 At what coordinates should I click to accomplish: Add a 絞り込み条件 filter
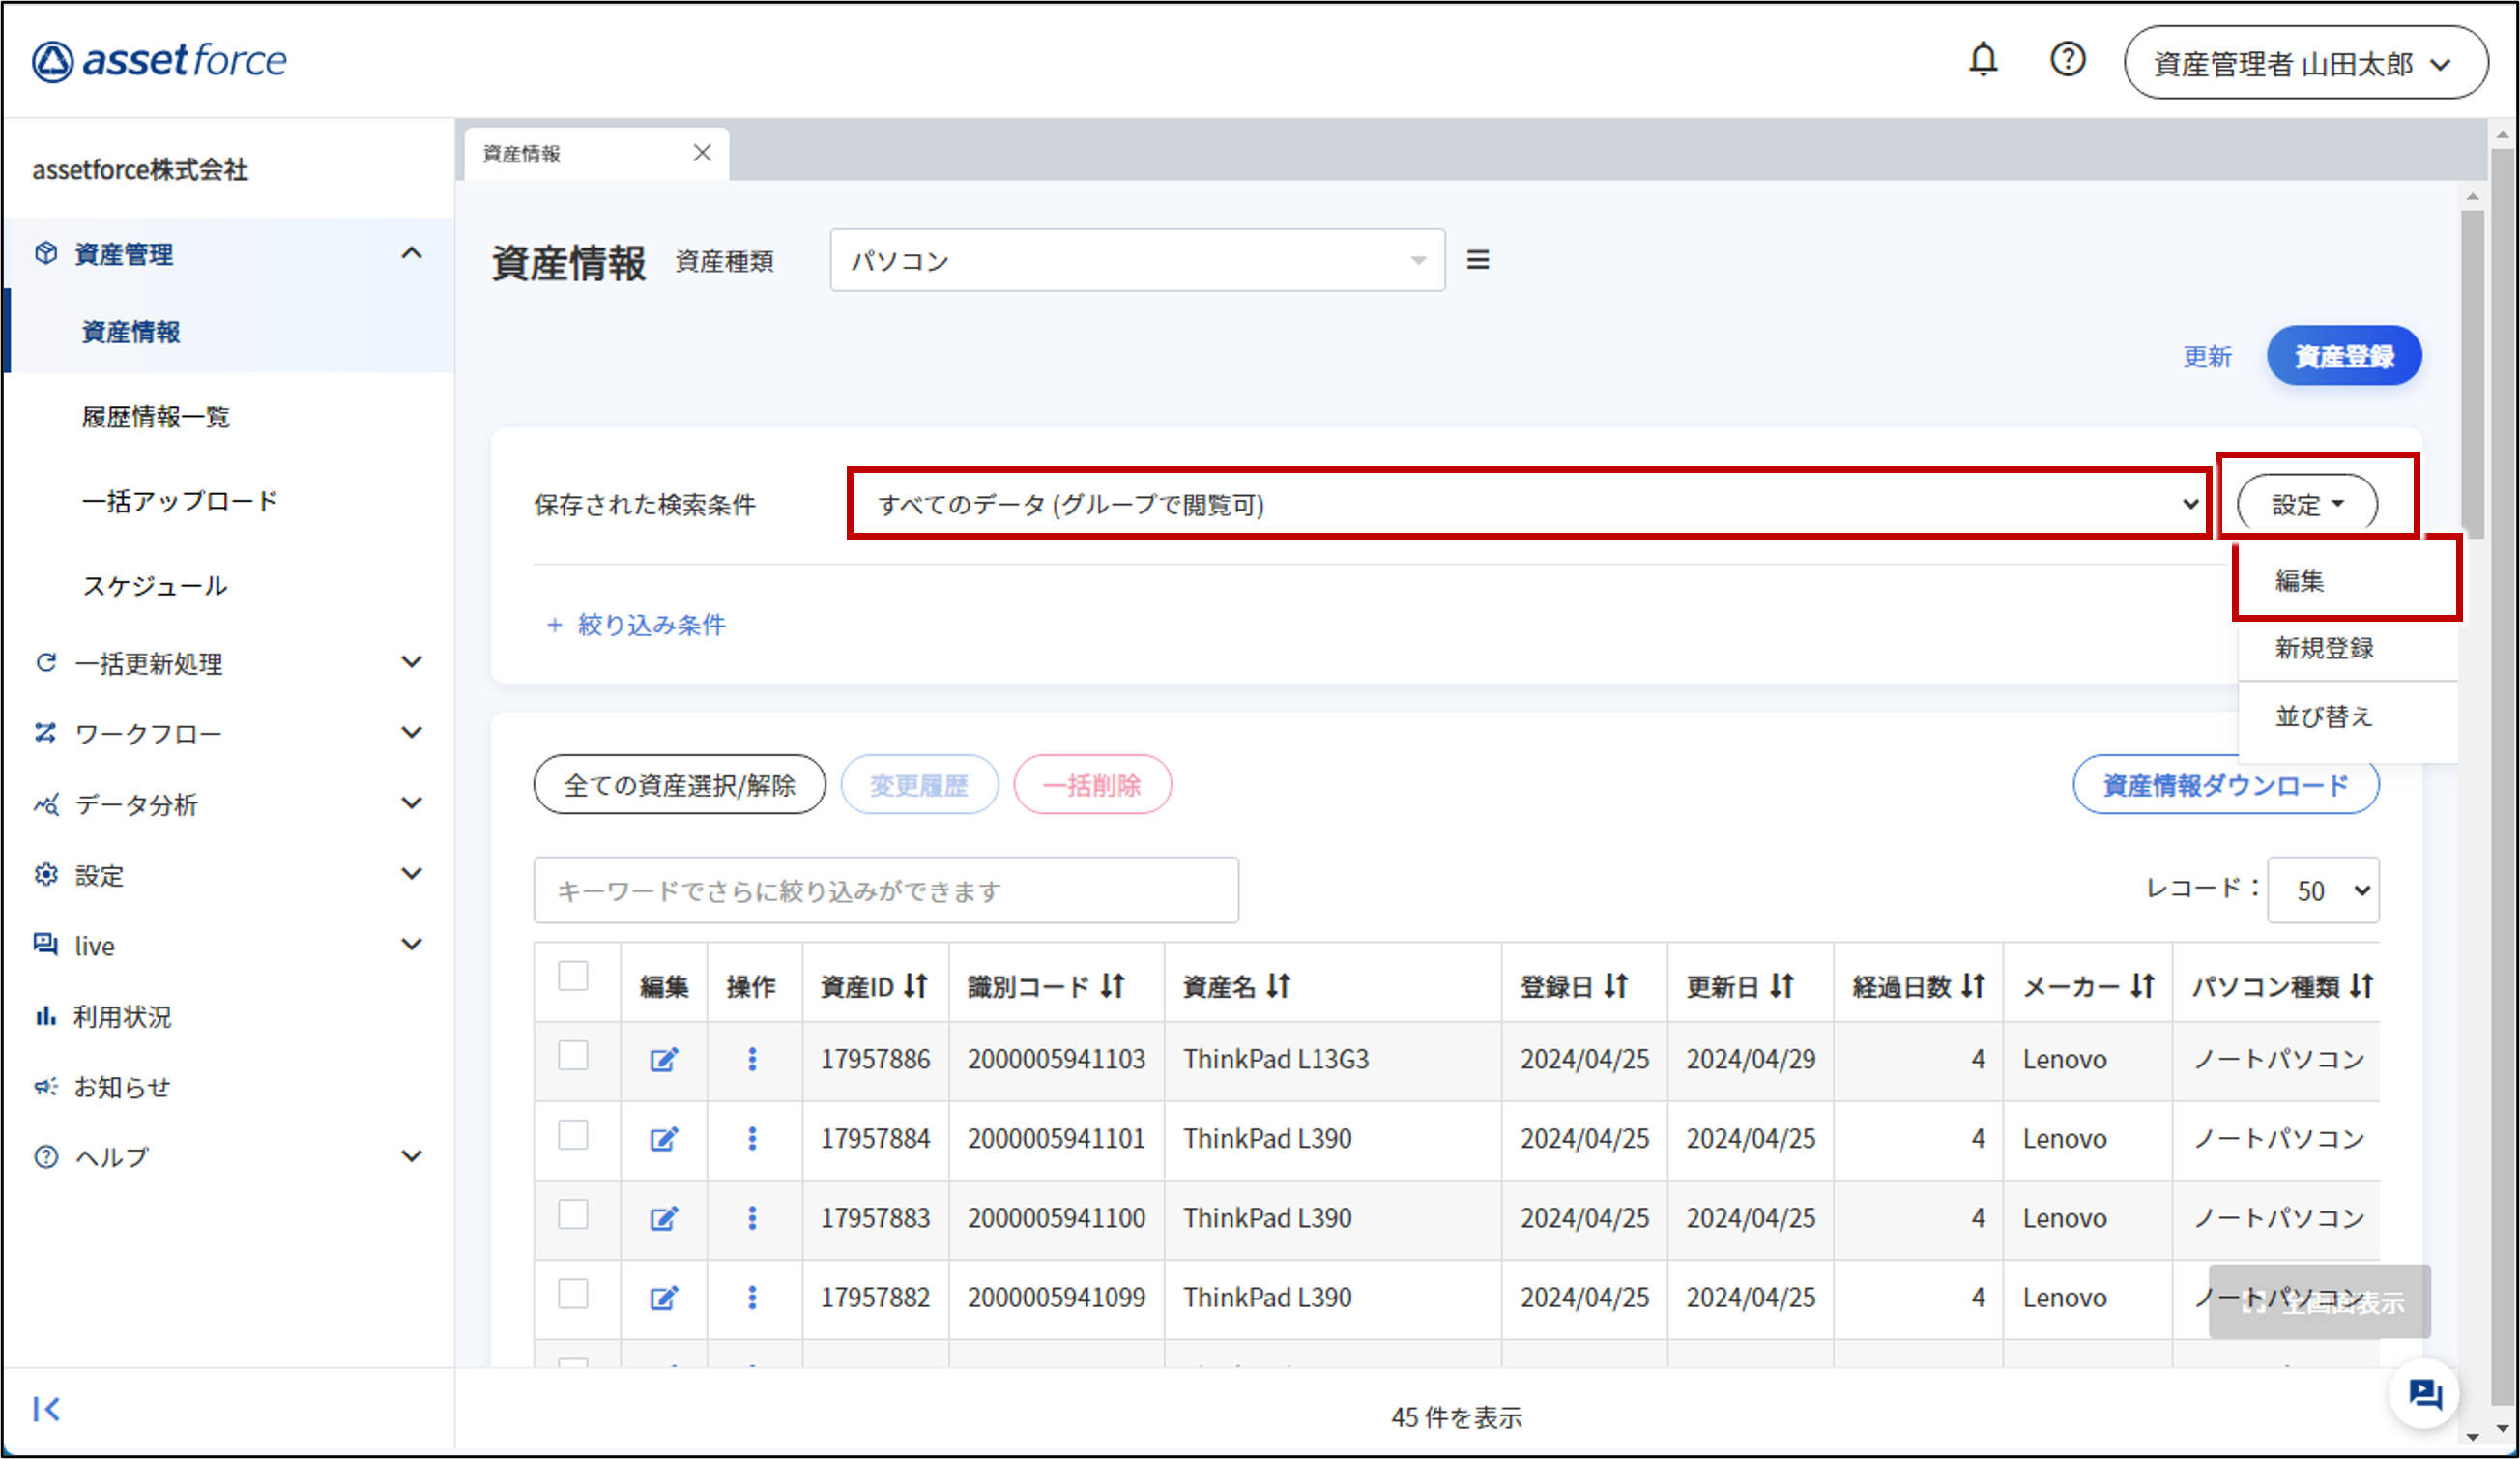point(636,625)
